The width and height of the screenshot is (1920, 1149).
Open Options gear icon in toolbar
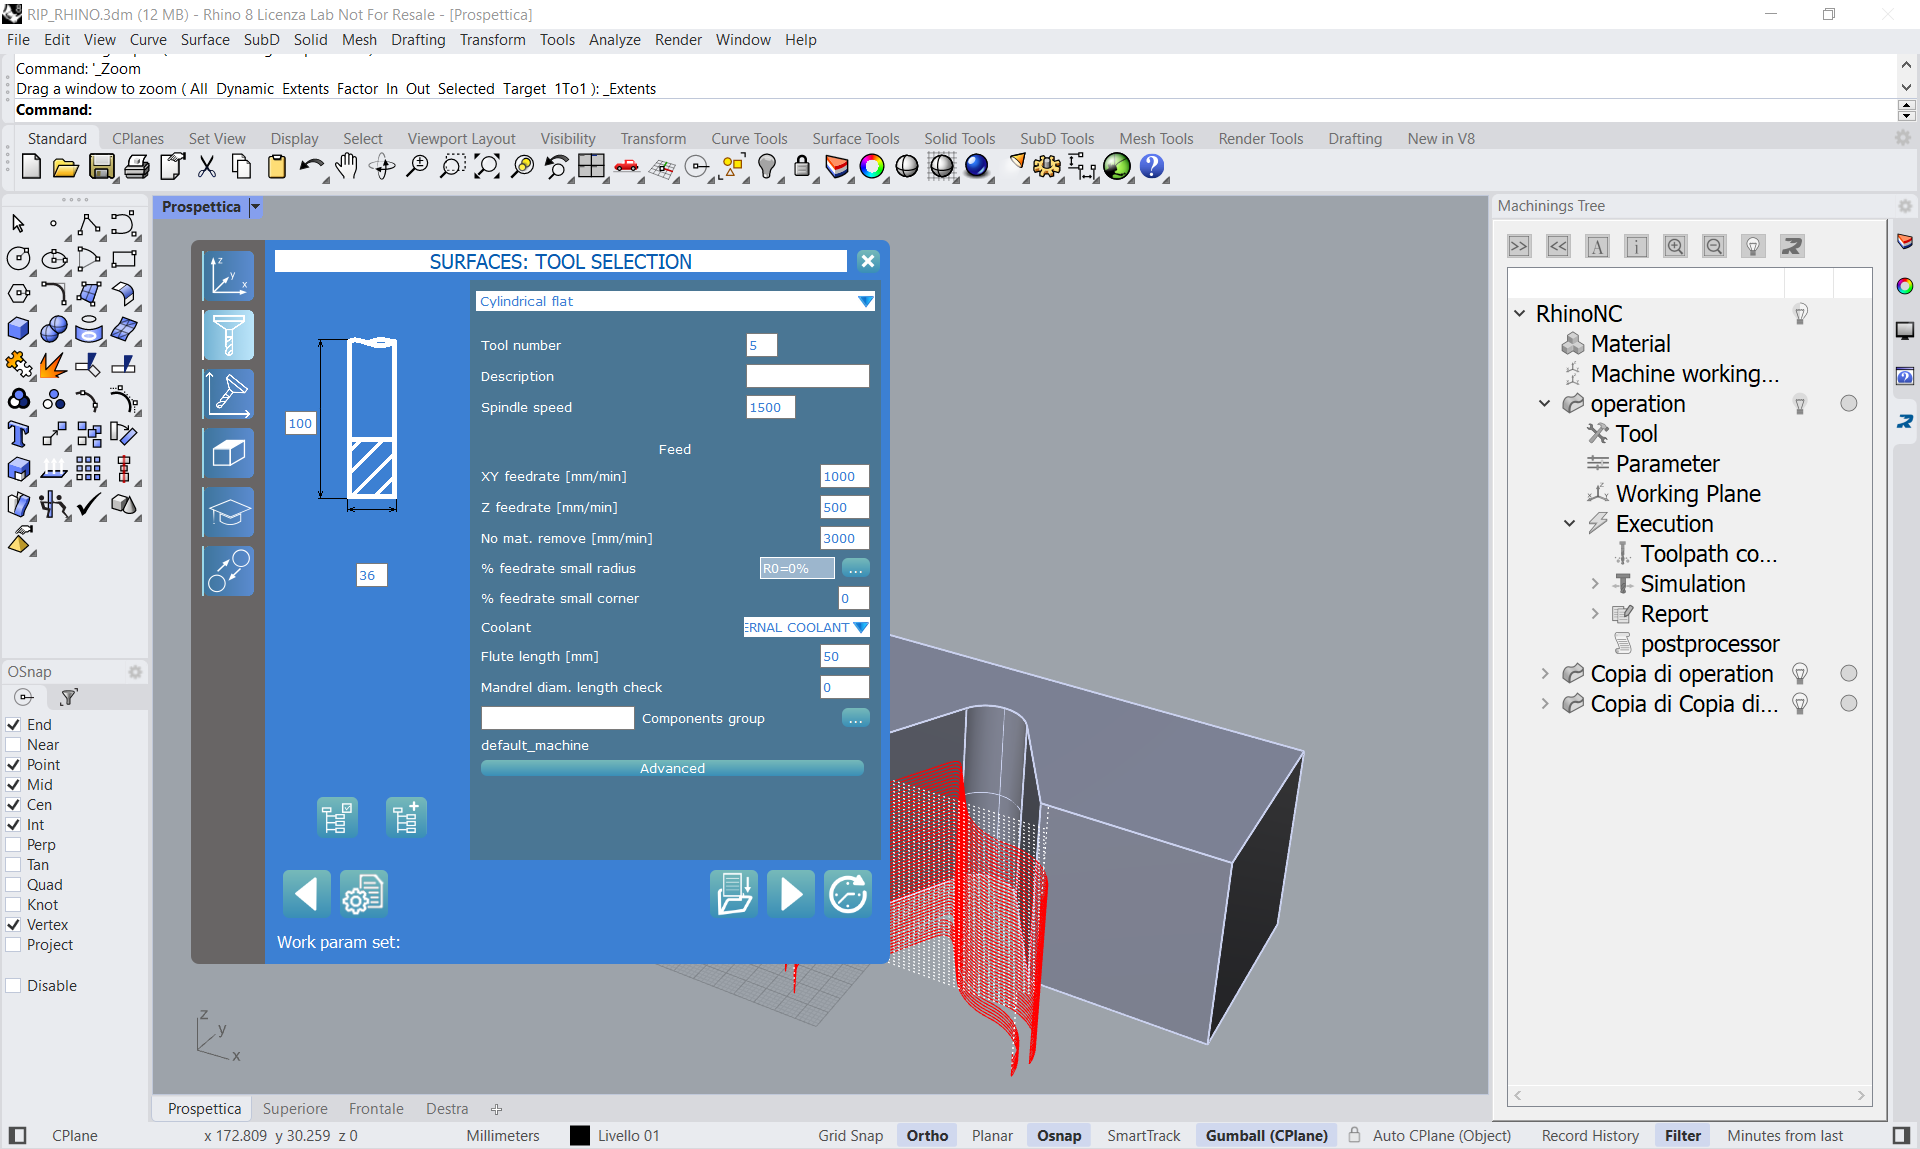(1047, 167)
